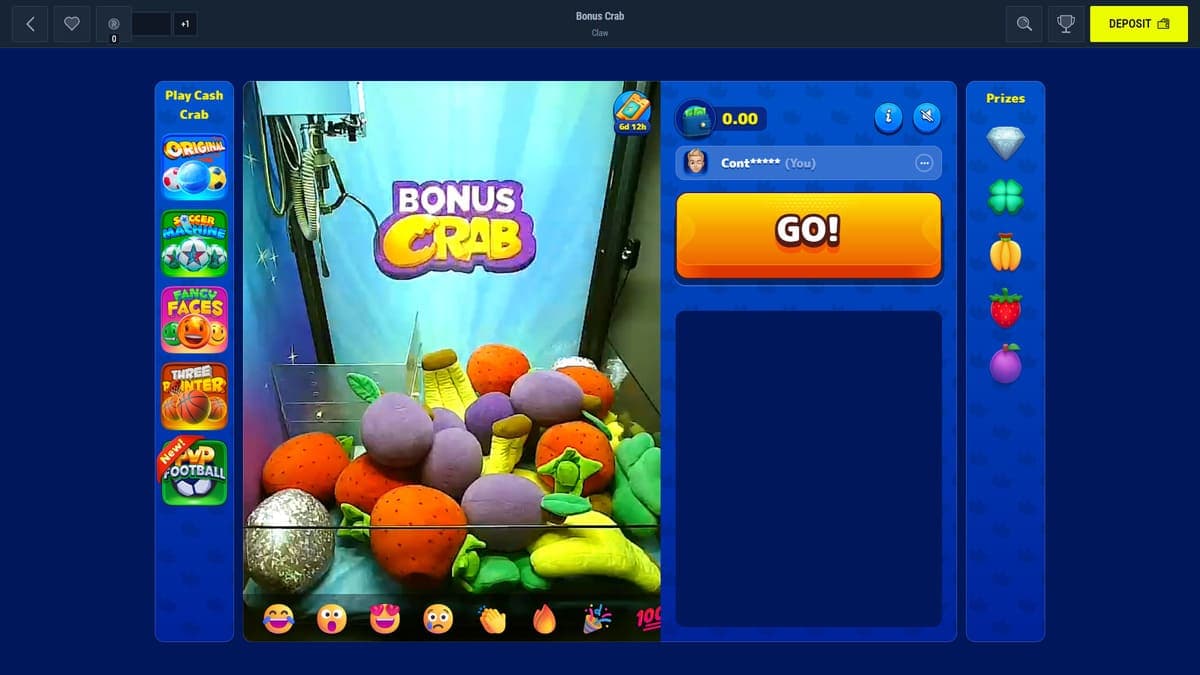Send the heart-eyes emoji reaction
The height and width of the screenshot is (675, 1200).
385,619
